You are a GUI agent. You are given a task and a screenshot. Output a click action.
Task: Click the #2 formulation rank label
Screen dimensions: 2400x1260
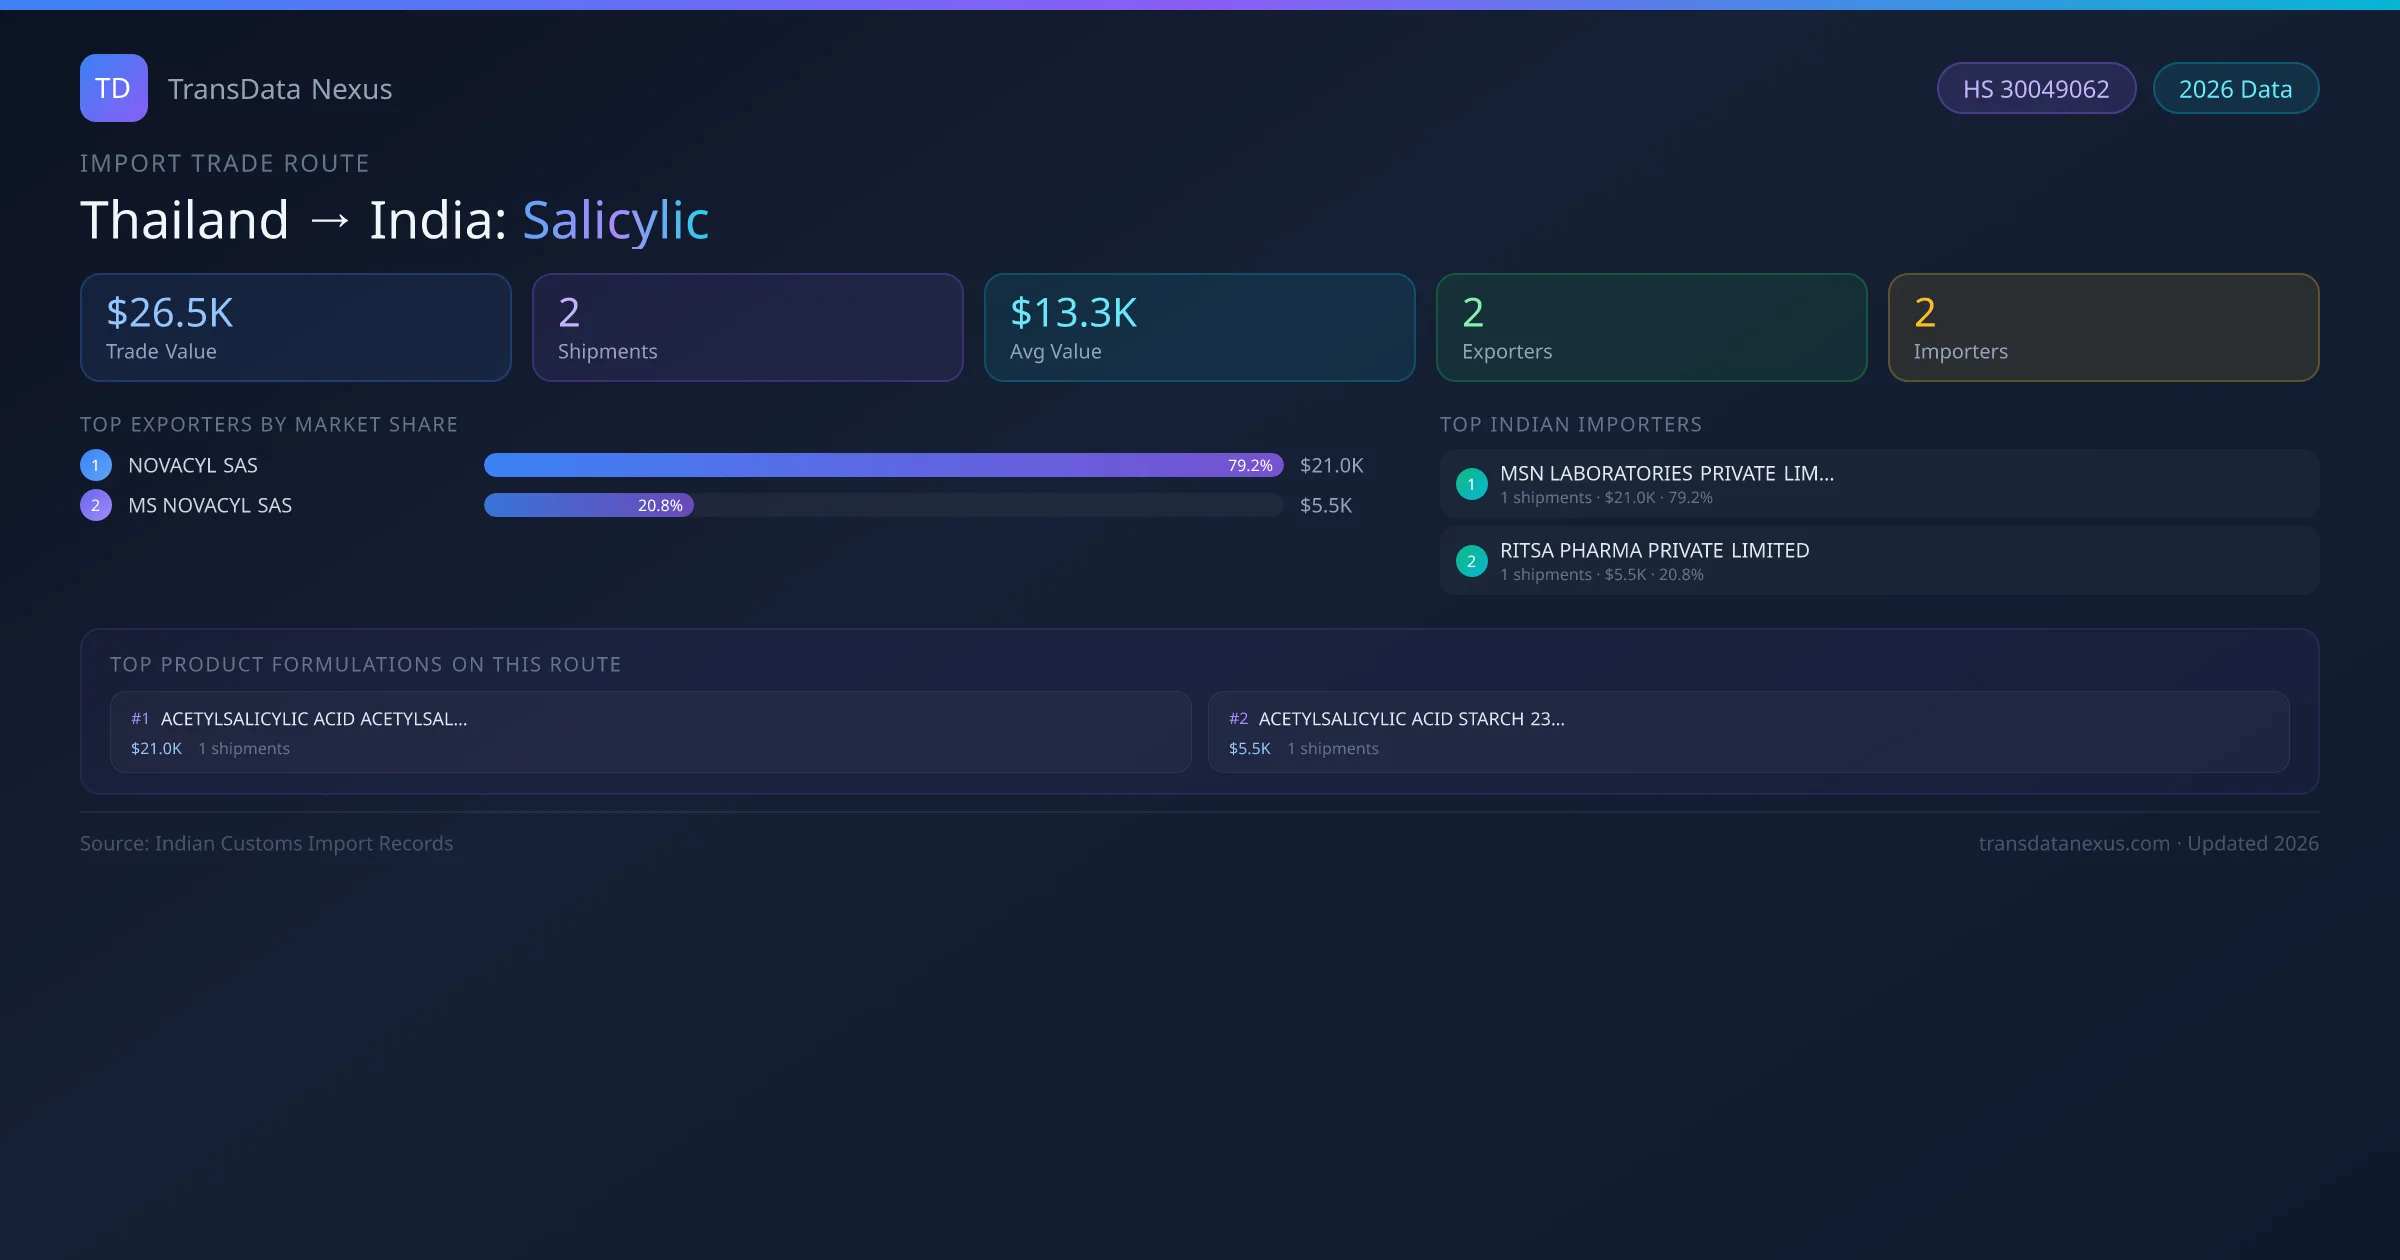(x=1238, y=719)
